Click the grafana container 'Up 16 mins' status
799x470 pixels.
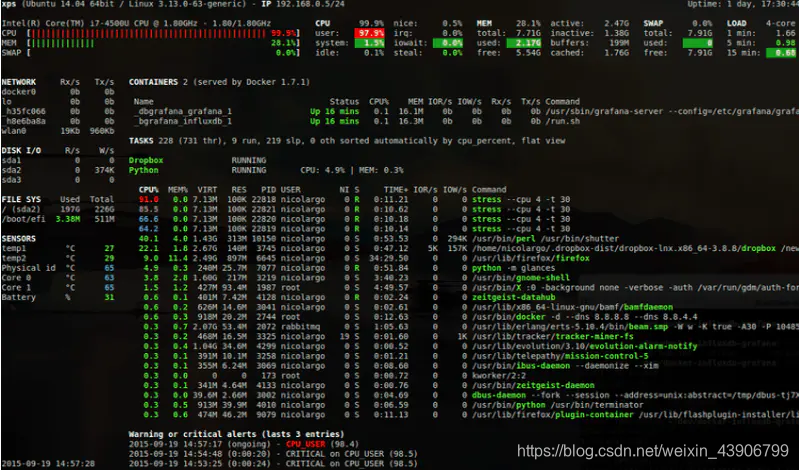(x=334, y=111)
